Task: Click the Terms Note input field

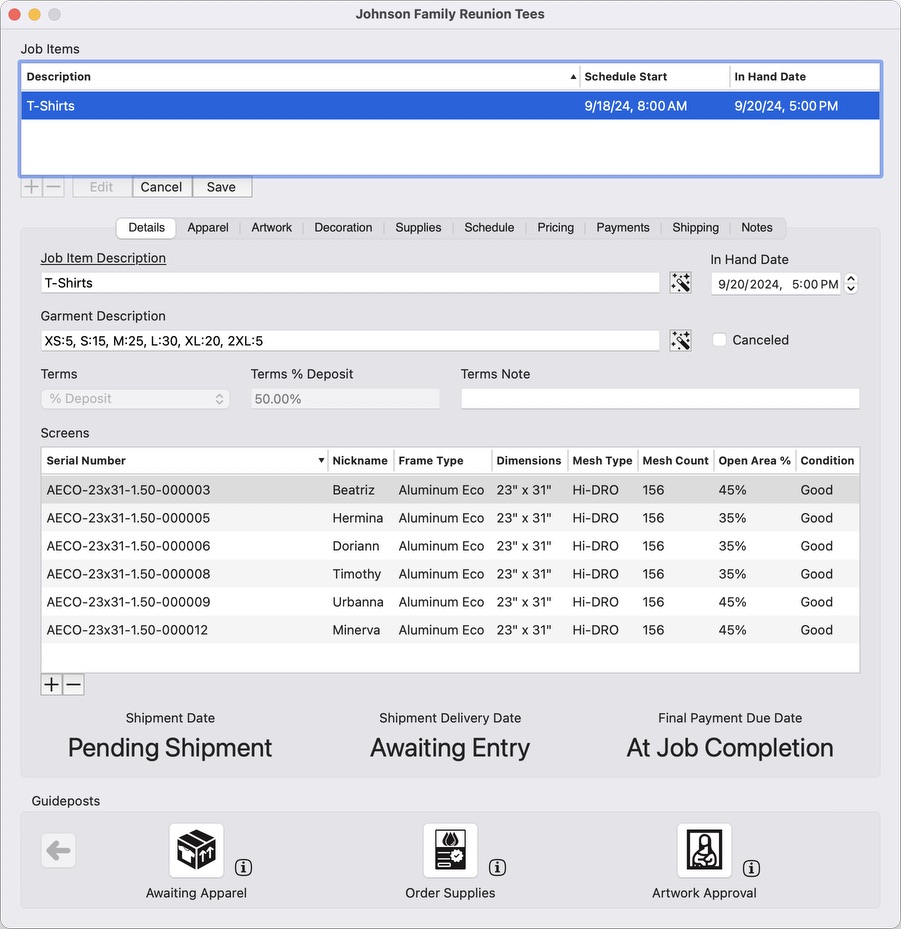Action: pos(659,399)
